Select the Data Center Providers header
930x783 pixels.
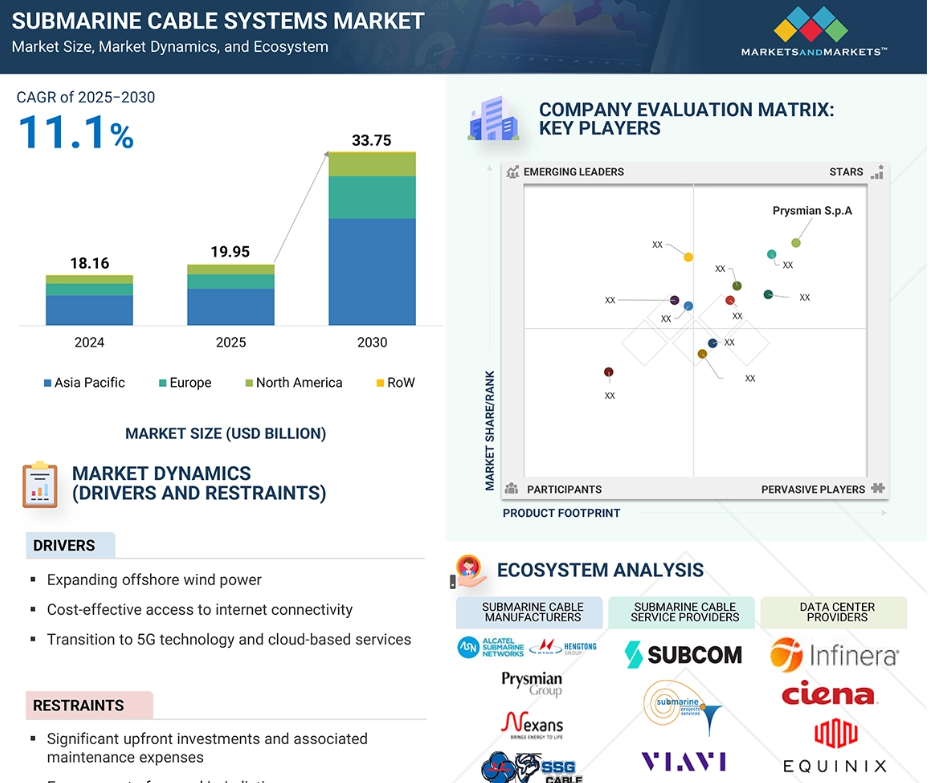[x=835, y=612]
